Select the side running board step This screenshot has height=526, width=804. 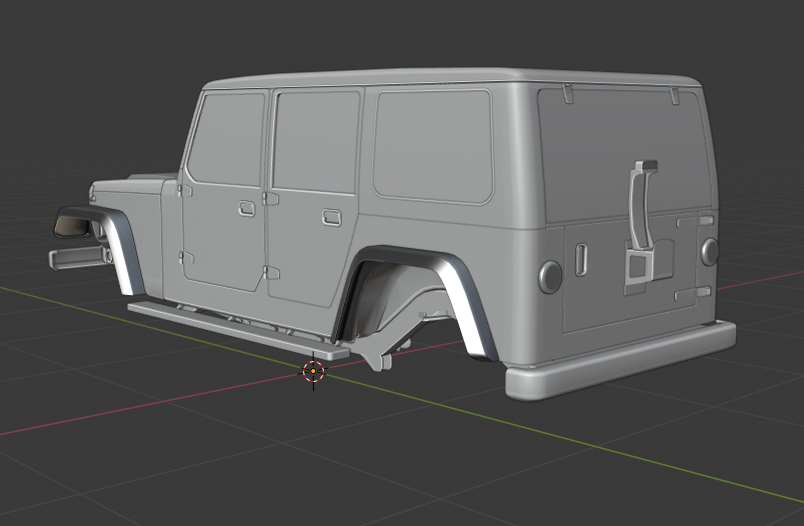point(238,331)
